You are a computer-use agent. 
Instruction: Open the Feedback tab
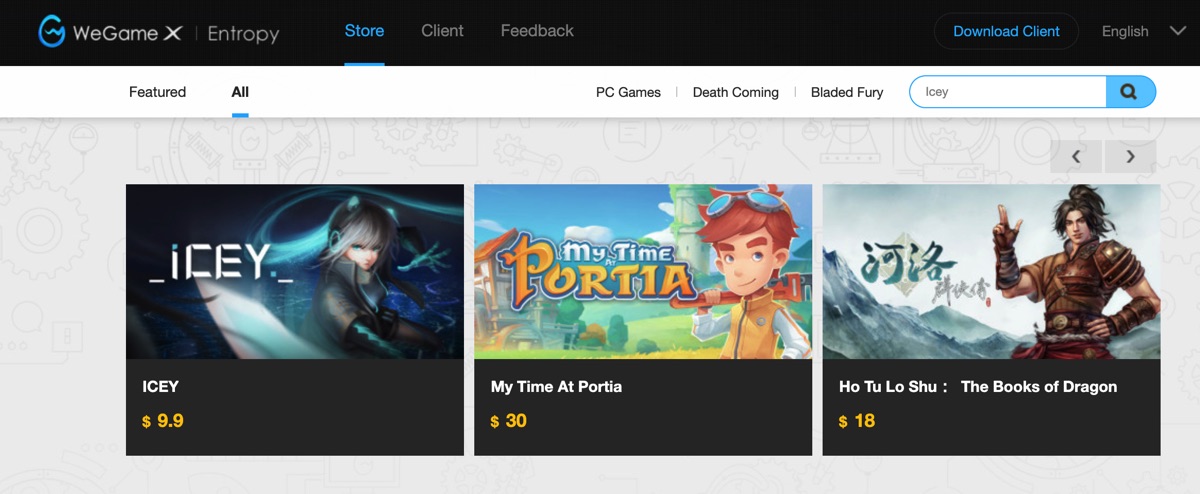click(537, 31)
